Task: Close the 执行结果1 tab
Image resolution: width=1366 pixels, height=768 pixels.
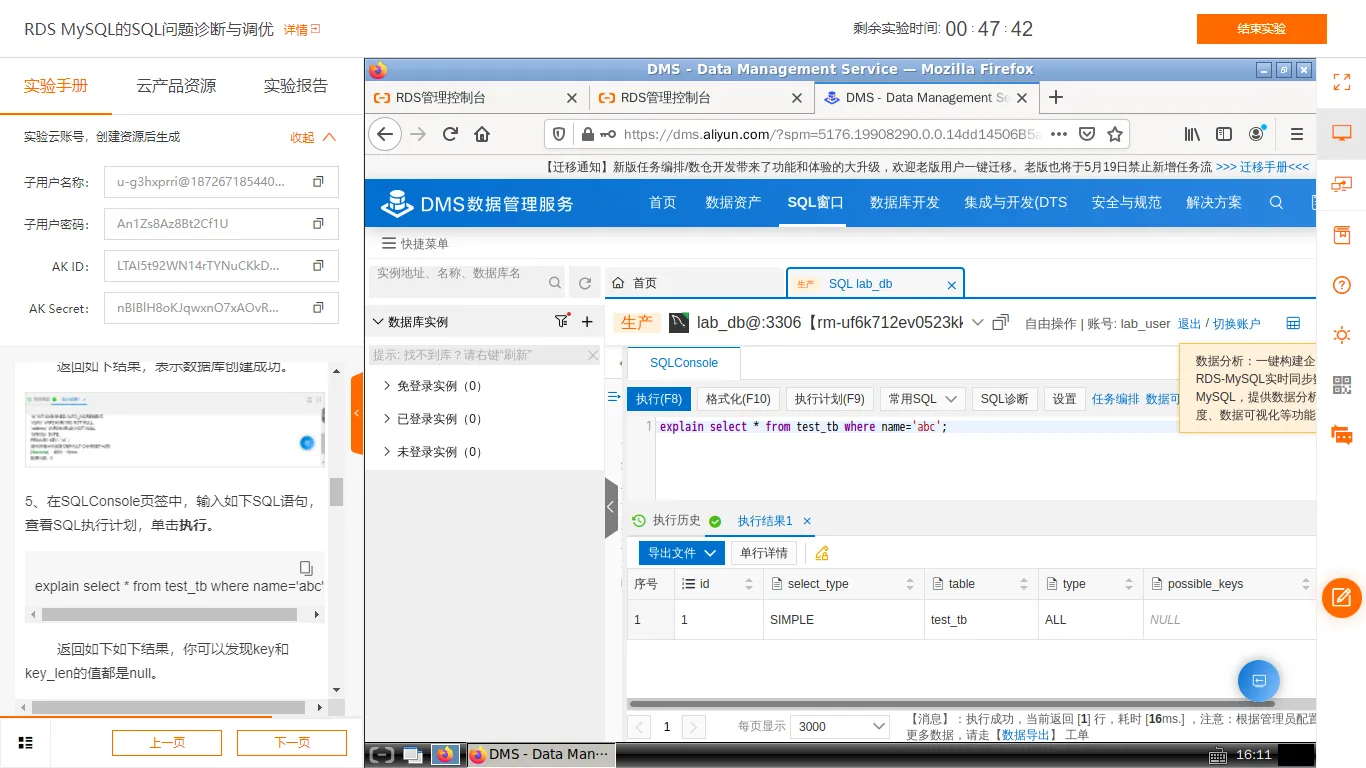Action: [x=807, y=521]
